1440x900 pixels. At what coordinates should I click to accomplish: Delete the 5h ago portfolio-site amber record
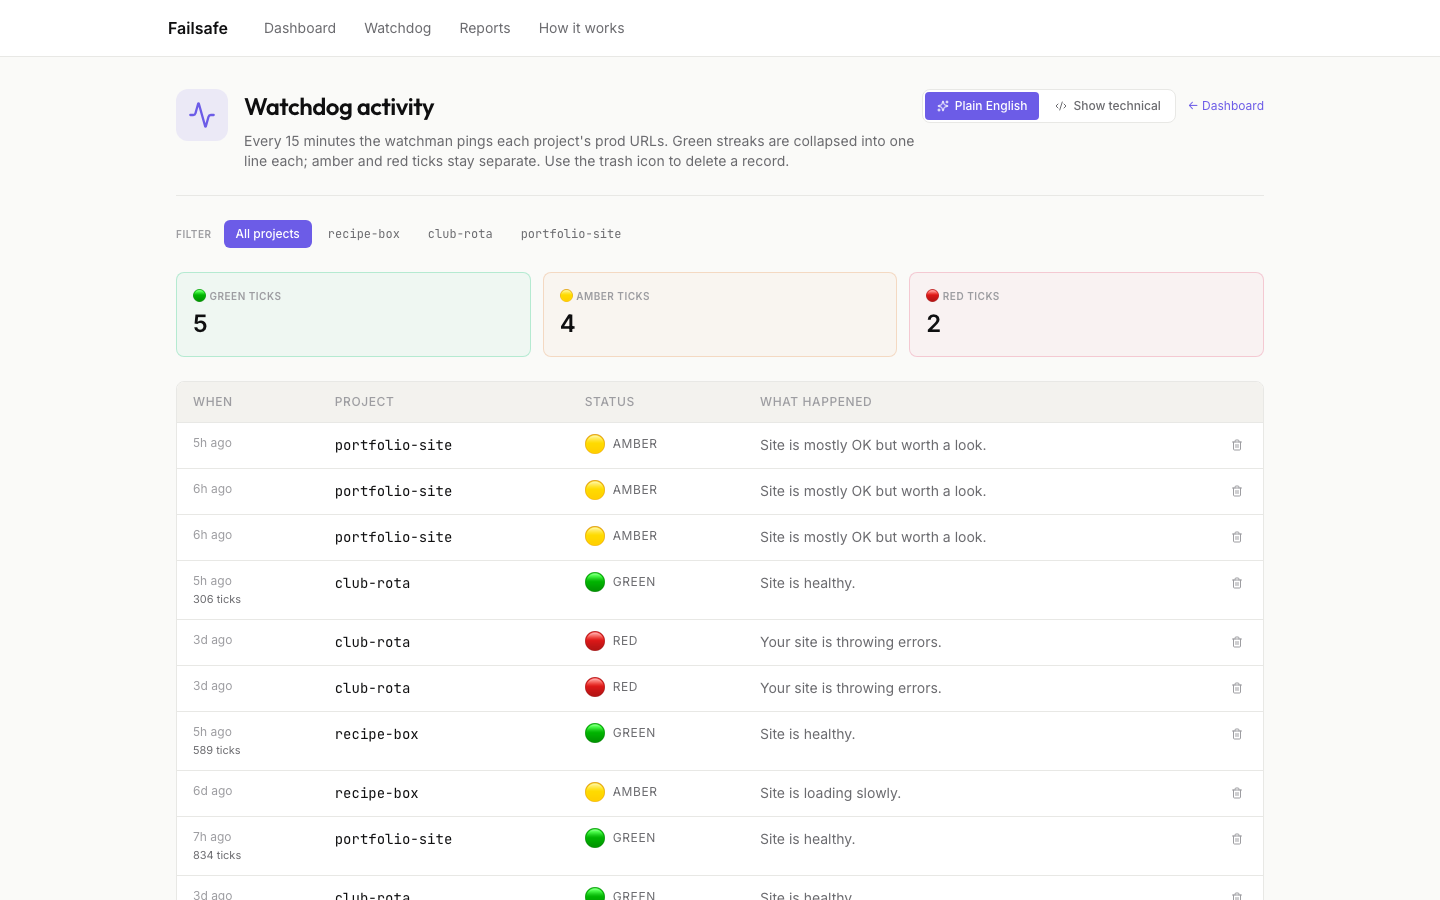[1237, 445]
